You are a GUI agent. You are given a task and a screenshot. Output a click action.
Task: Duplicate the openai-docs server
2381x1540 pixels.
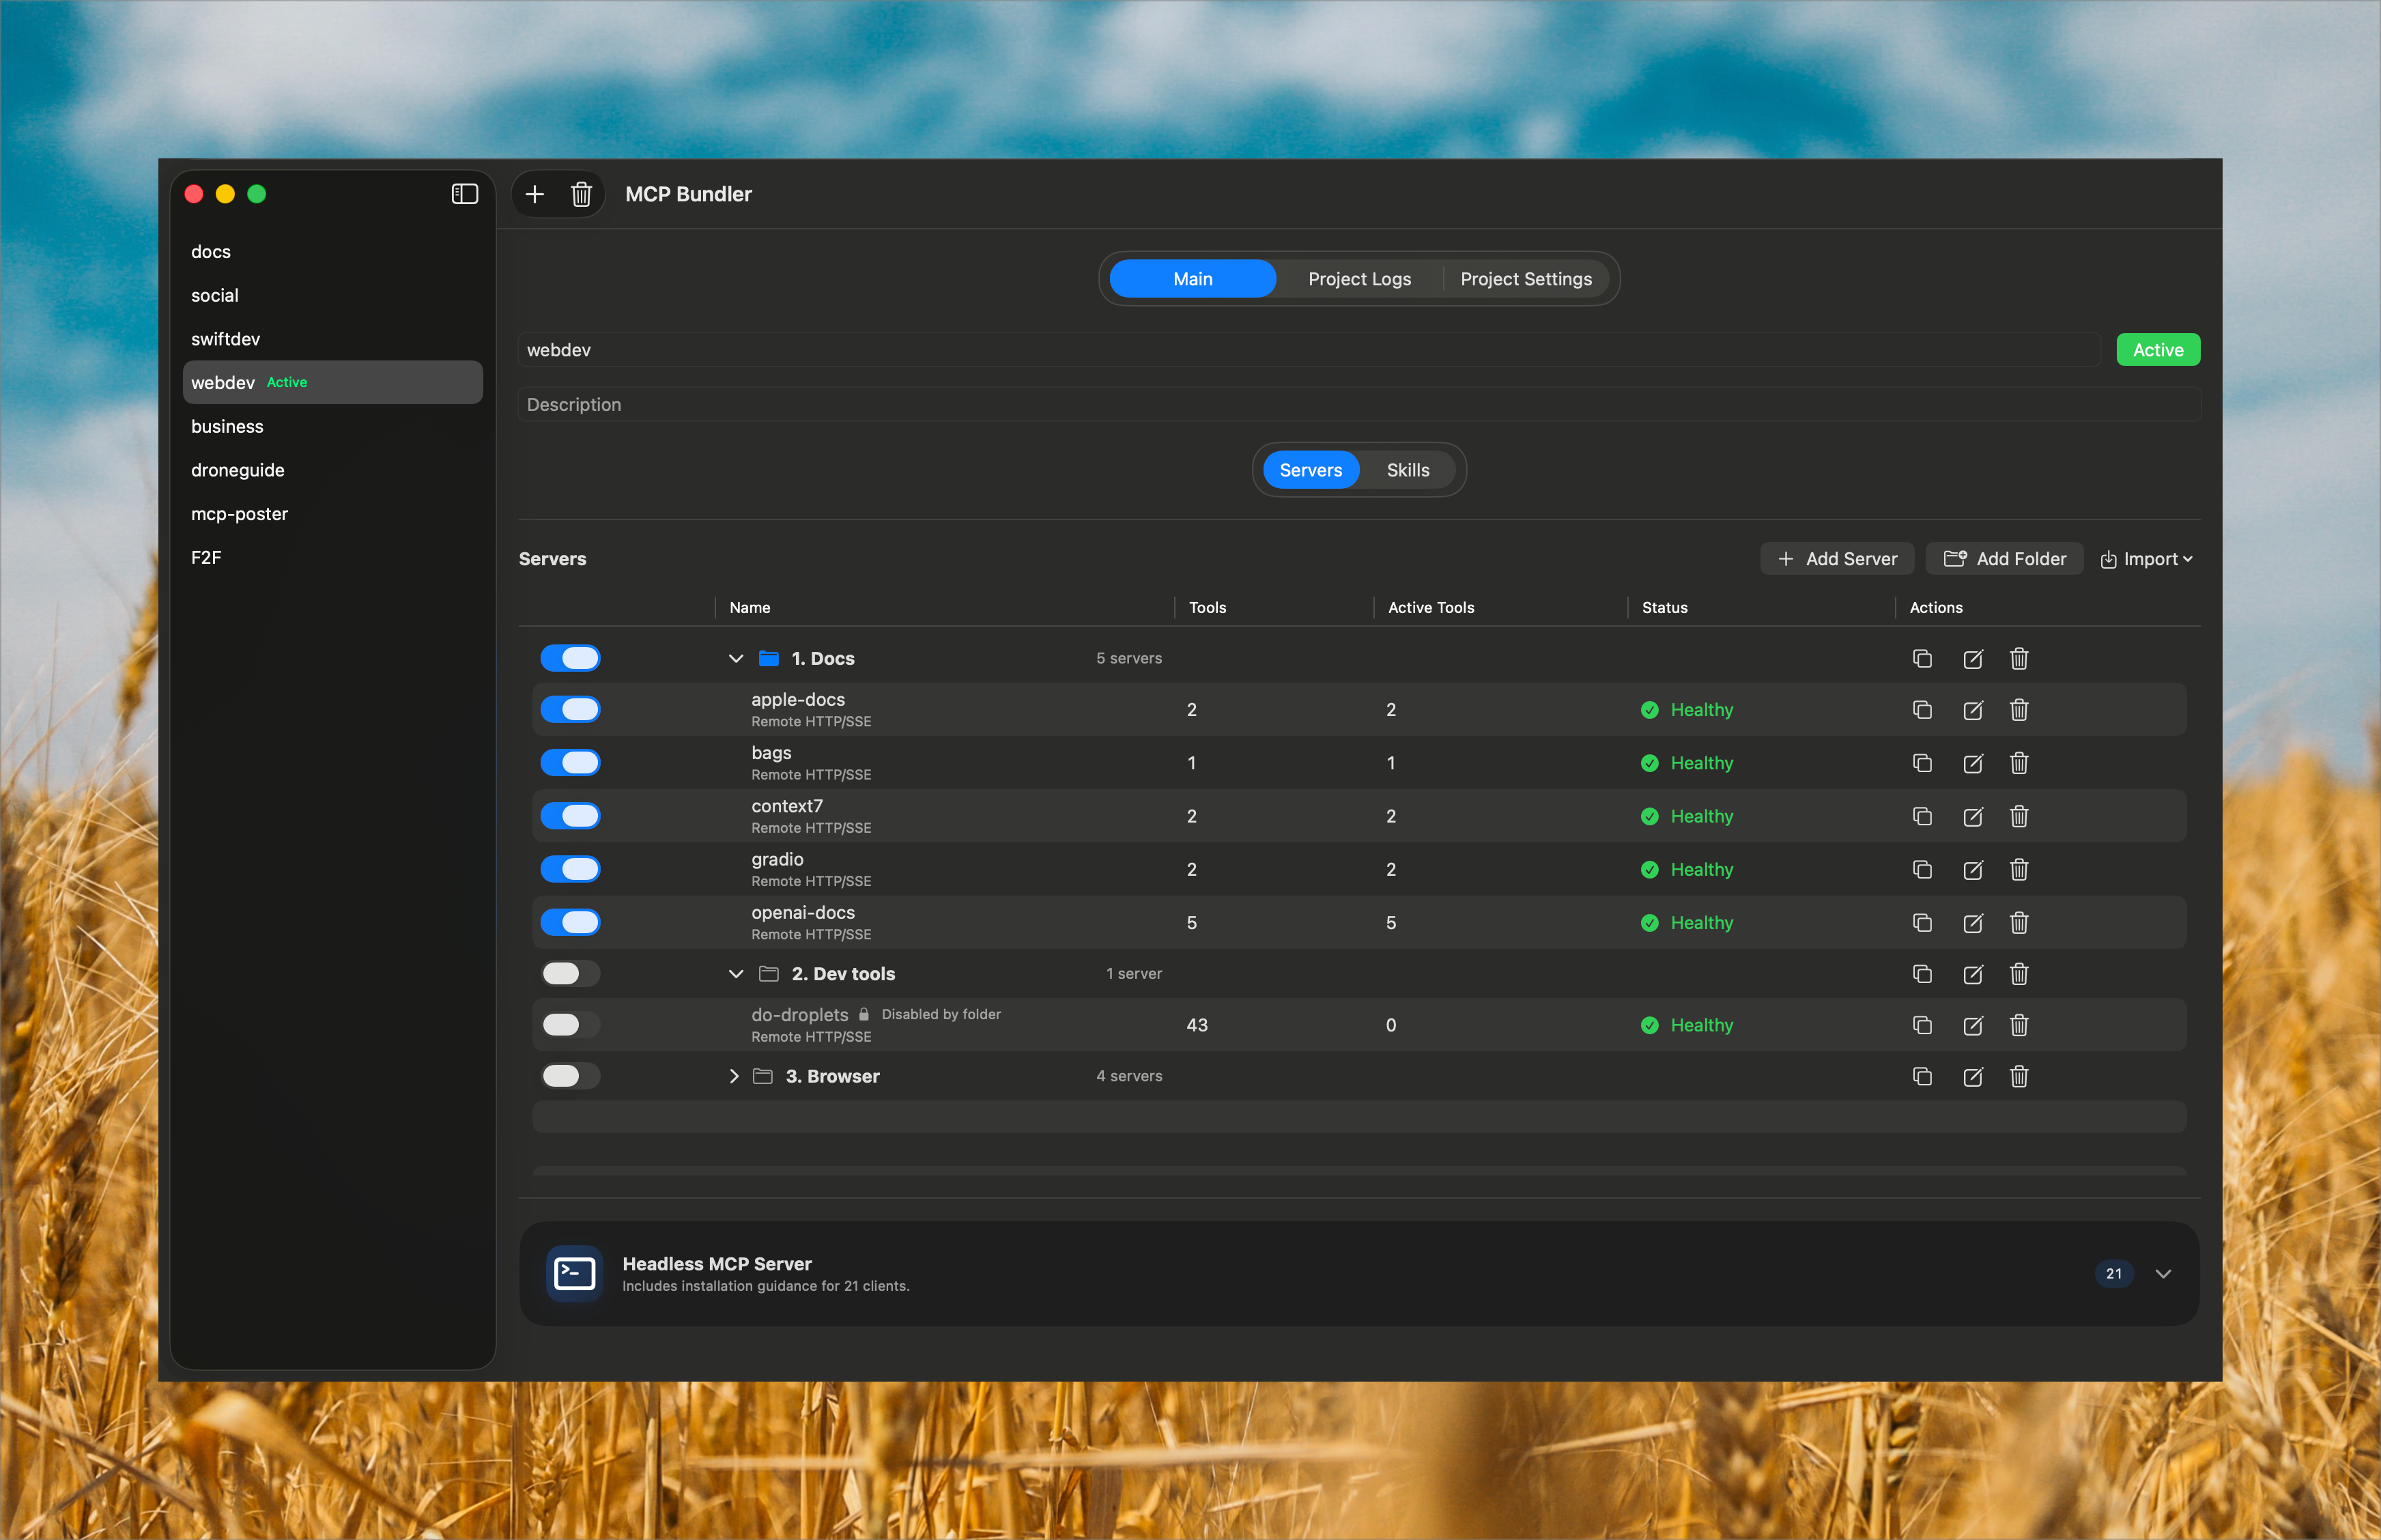pos(1922,922)
